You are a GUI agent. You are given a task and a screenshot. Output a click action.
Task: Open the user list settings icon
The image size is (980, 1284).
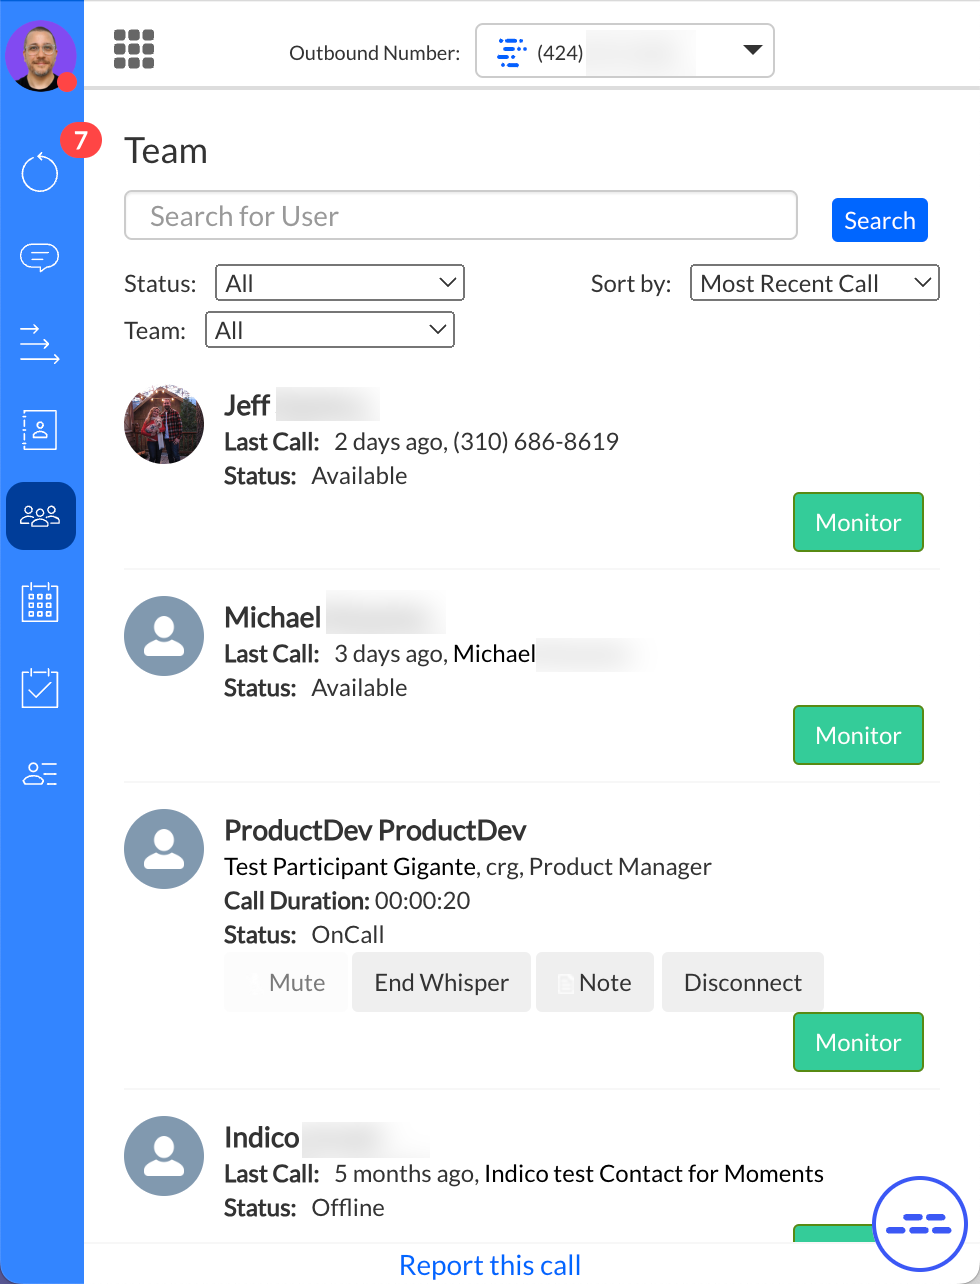pos(40,773)
